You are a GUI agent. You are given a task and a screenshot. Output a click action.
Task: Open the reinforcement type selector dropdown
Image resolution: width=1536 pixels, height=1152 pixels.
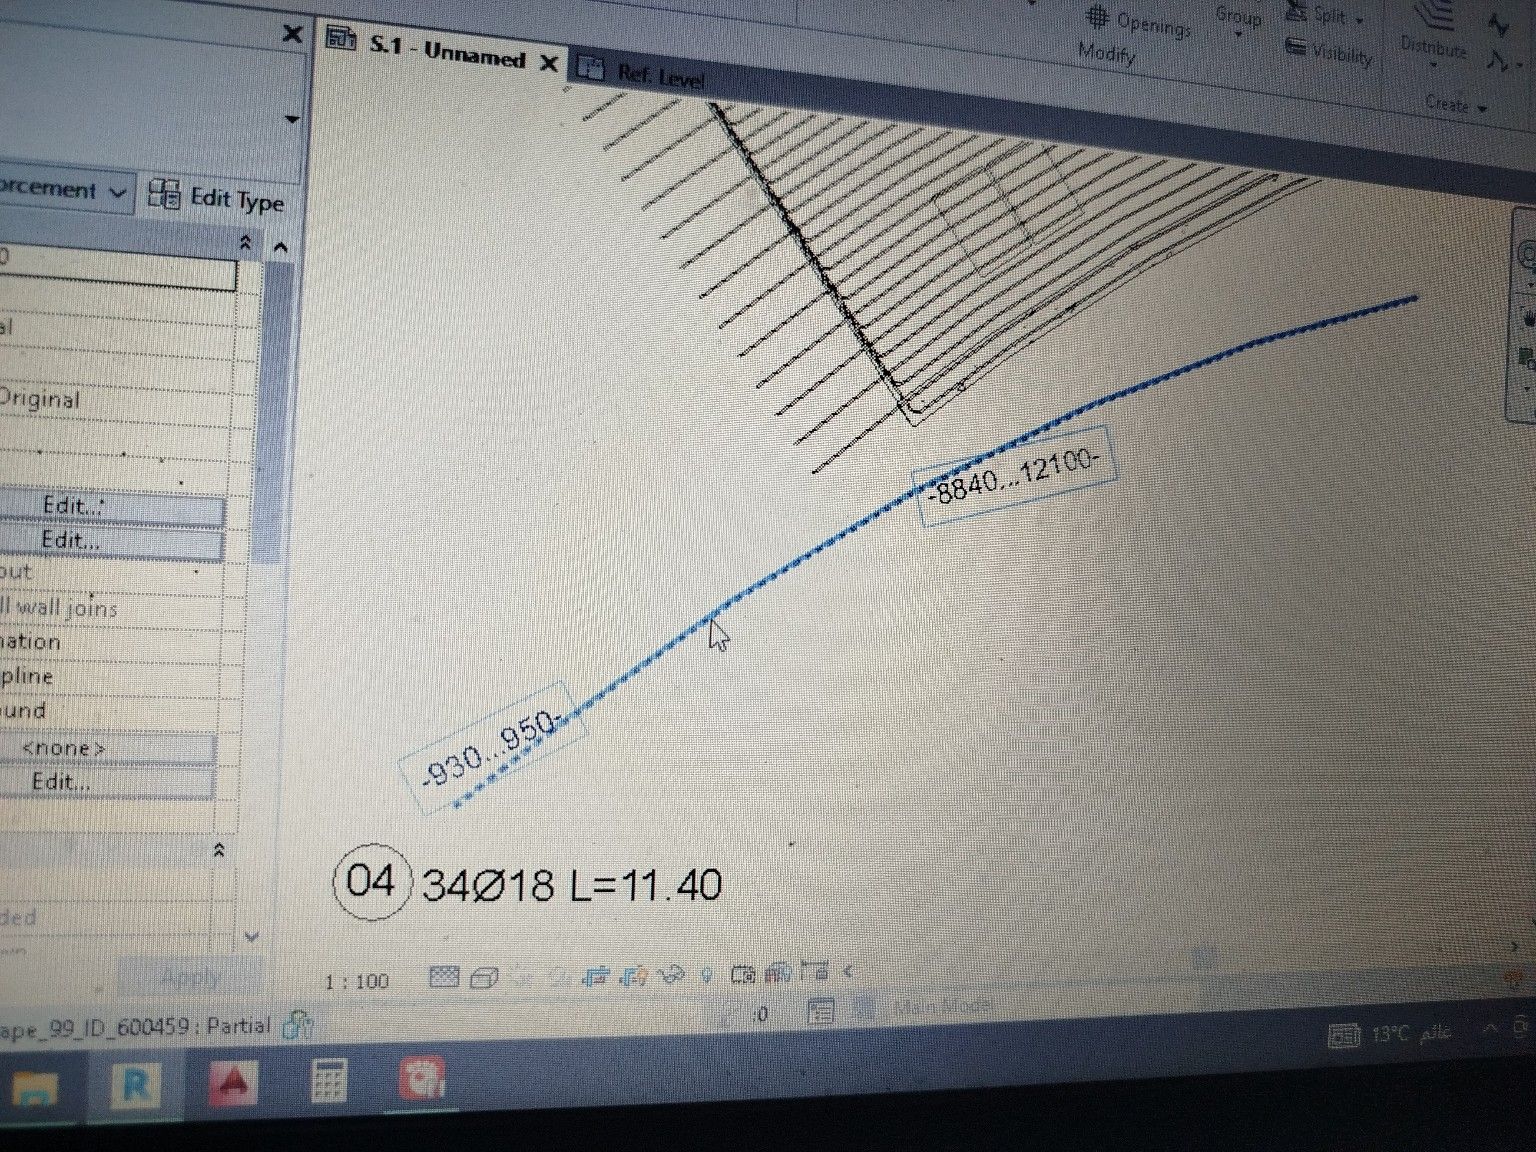click(118, 191)
